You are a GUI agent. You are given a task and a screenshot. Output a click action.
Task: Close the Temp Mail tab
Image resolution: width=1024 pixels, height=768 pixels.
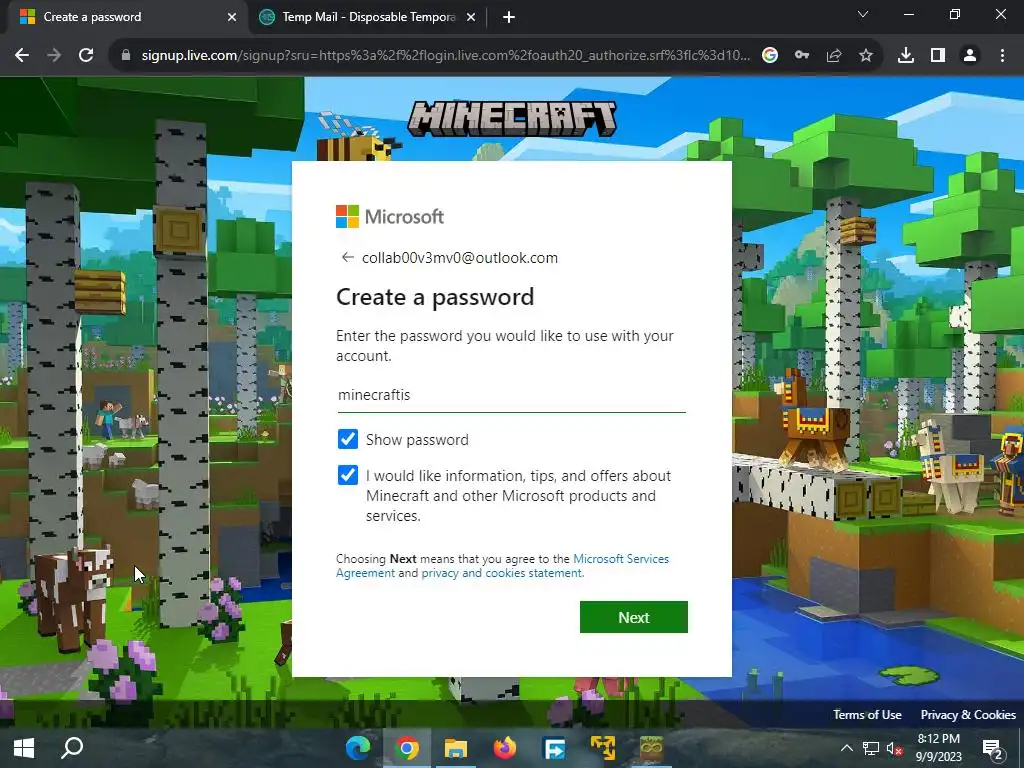coord(471,18)
